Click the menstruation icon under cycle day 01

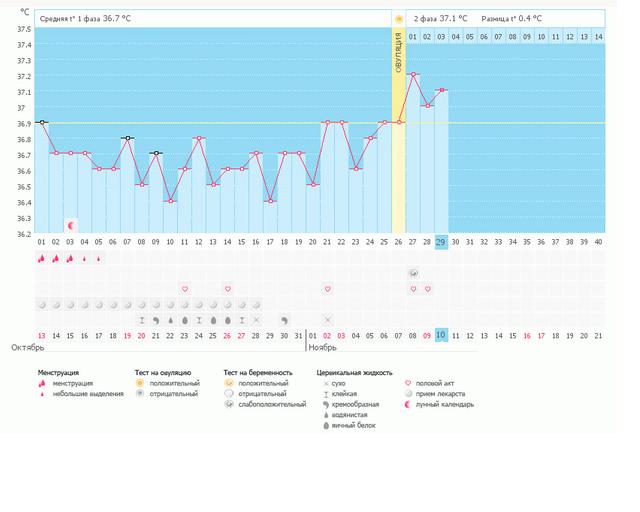point(42,258)
